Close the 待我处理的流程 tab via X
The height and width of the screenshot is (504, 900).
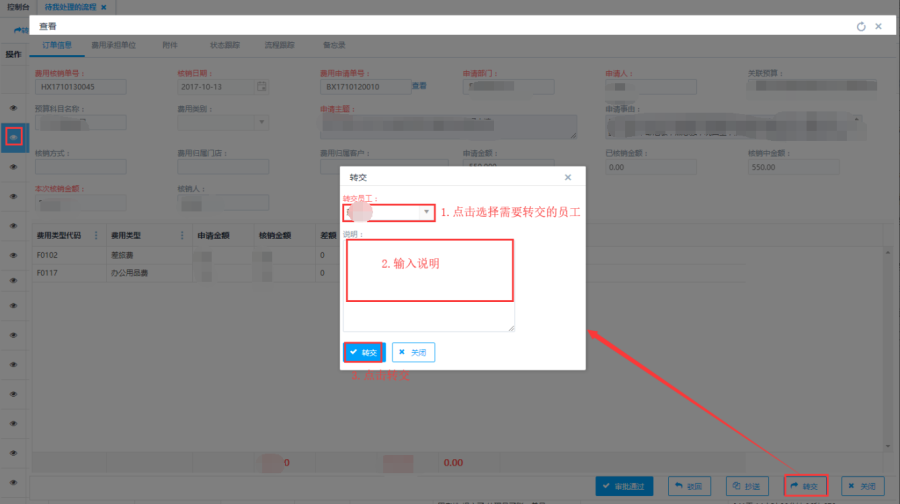click(103, 7)
